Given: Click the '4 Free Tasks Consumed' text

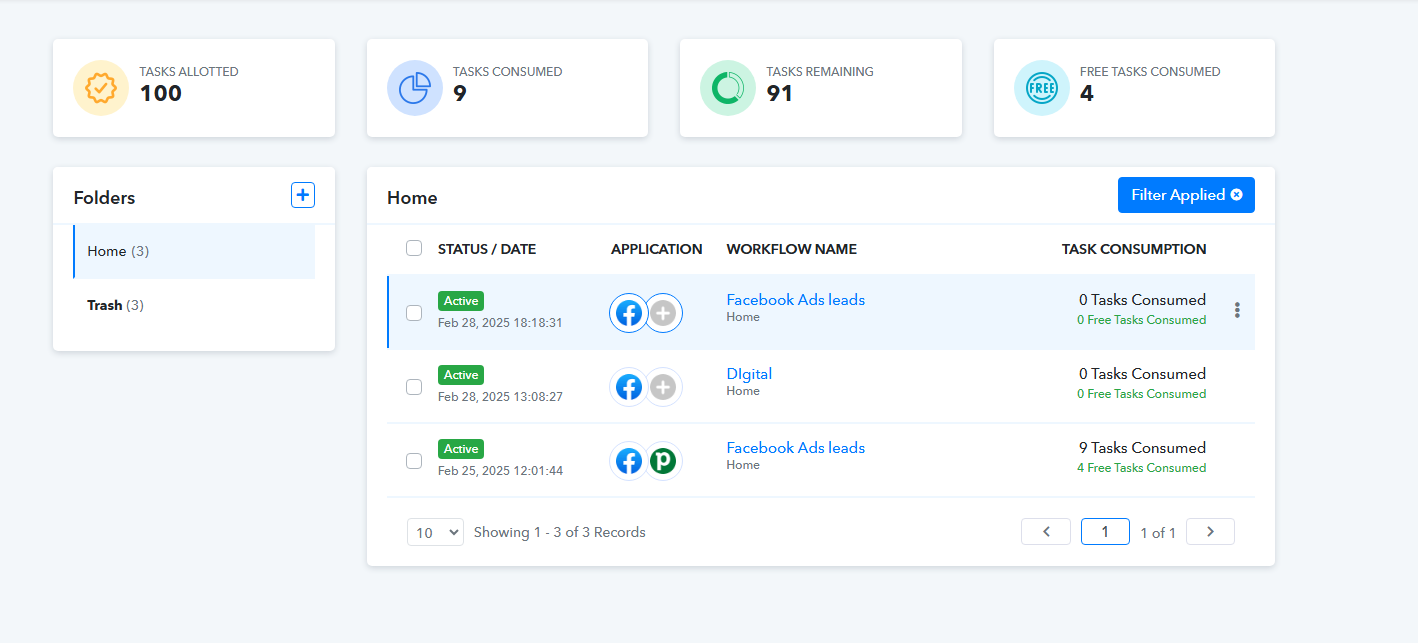Looking at the screenshot, I should coord(1142,467).
